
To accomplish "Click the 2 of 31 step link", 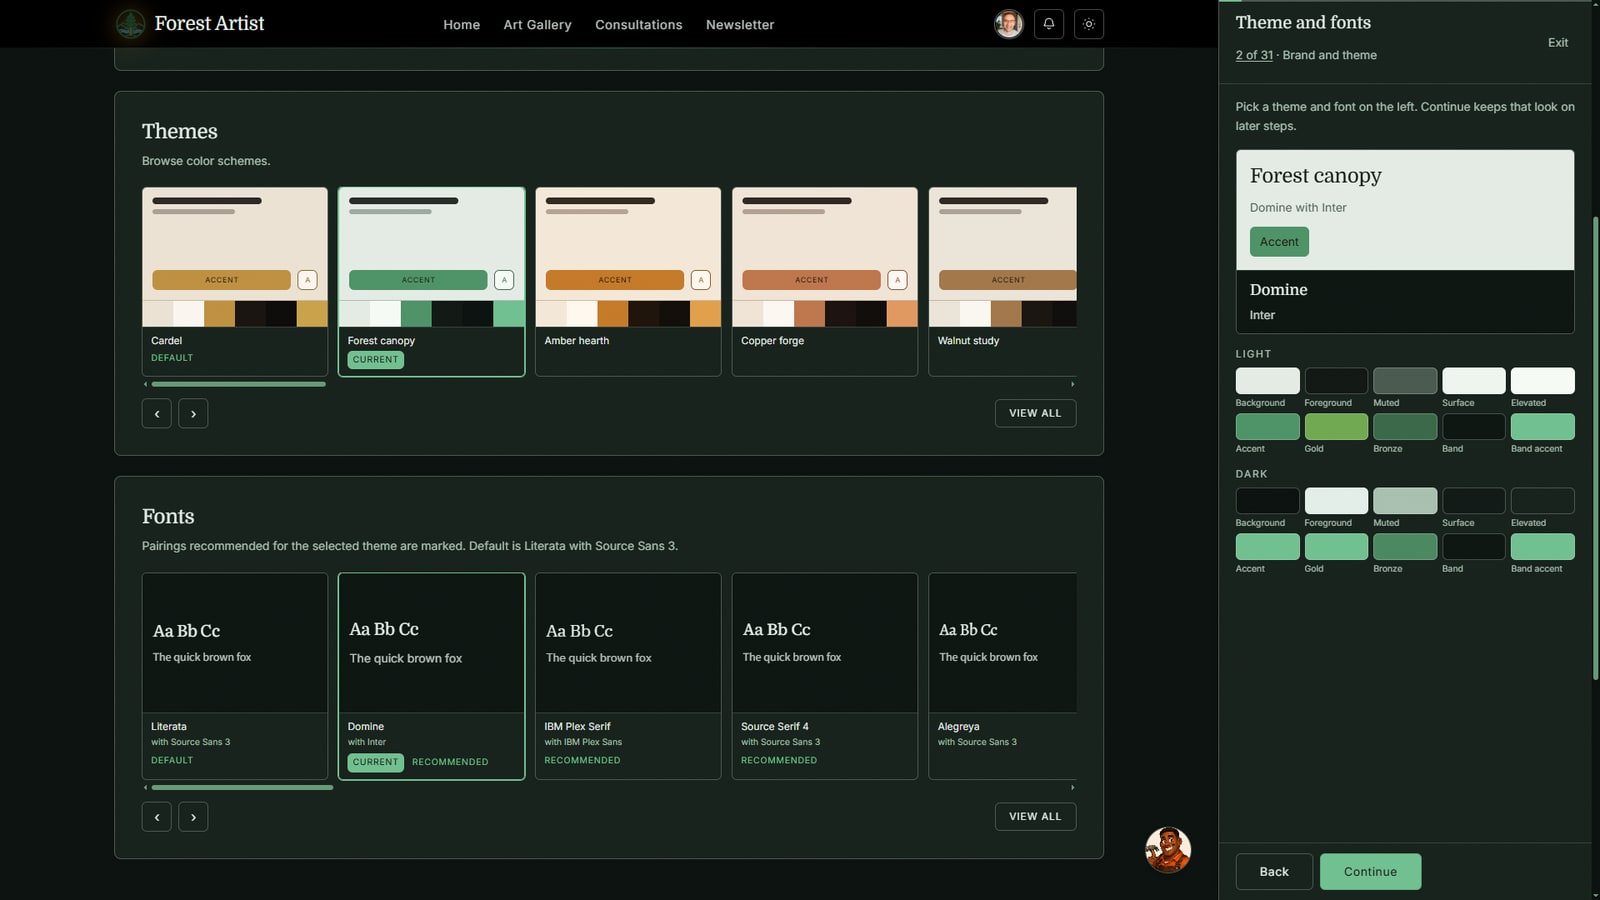I will coord(1254,55).
